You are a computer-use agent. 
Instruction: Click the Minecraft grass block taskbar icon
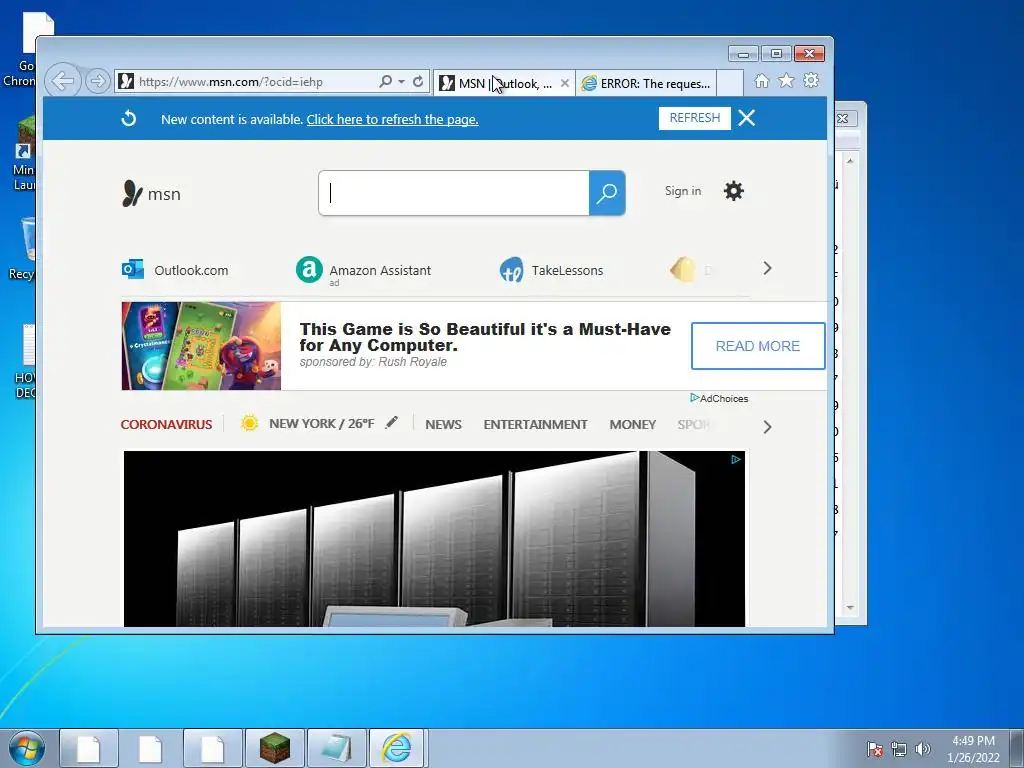[274, 748]
